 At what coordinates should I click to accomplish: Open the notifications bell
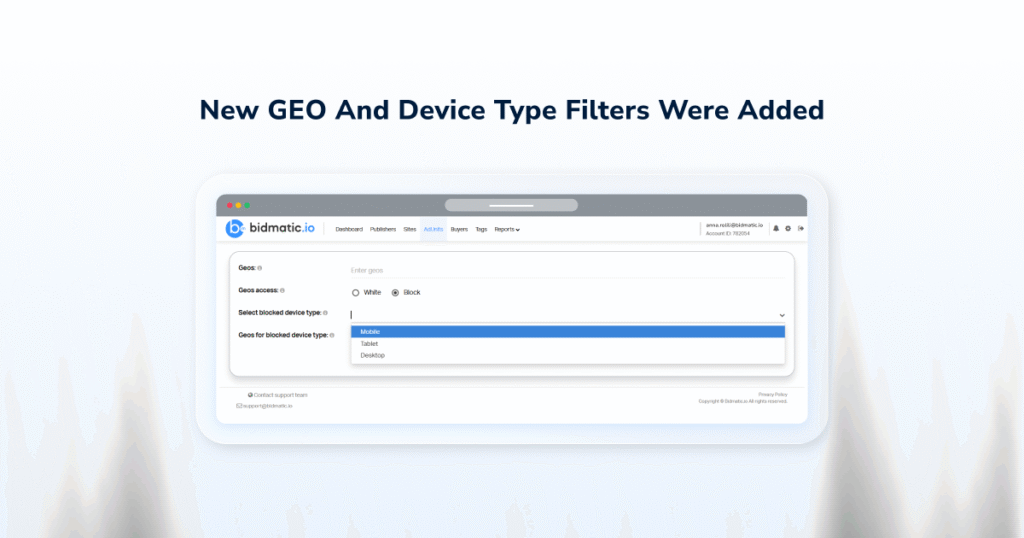[x=776, y=229]
